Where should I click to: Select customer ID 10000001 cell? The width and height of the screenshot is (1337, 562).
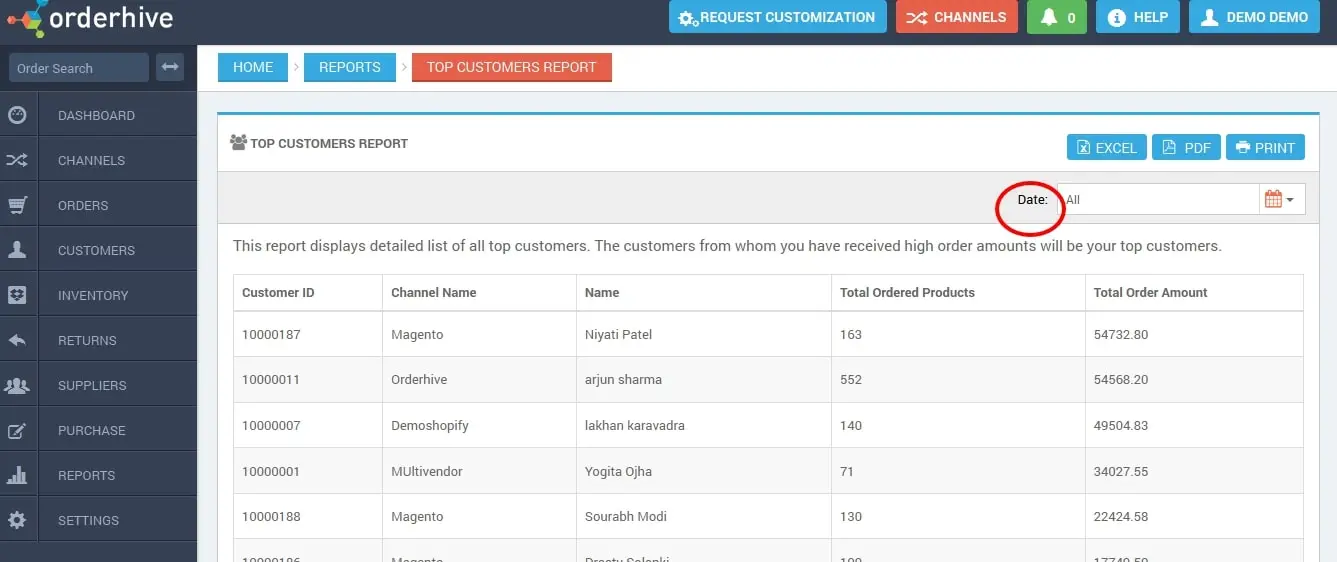click(x=308, y=471)
